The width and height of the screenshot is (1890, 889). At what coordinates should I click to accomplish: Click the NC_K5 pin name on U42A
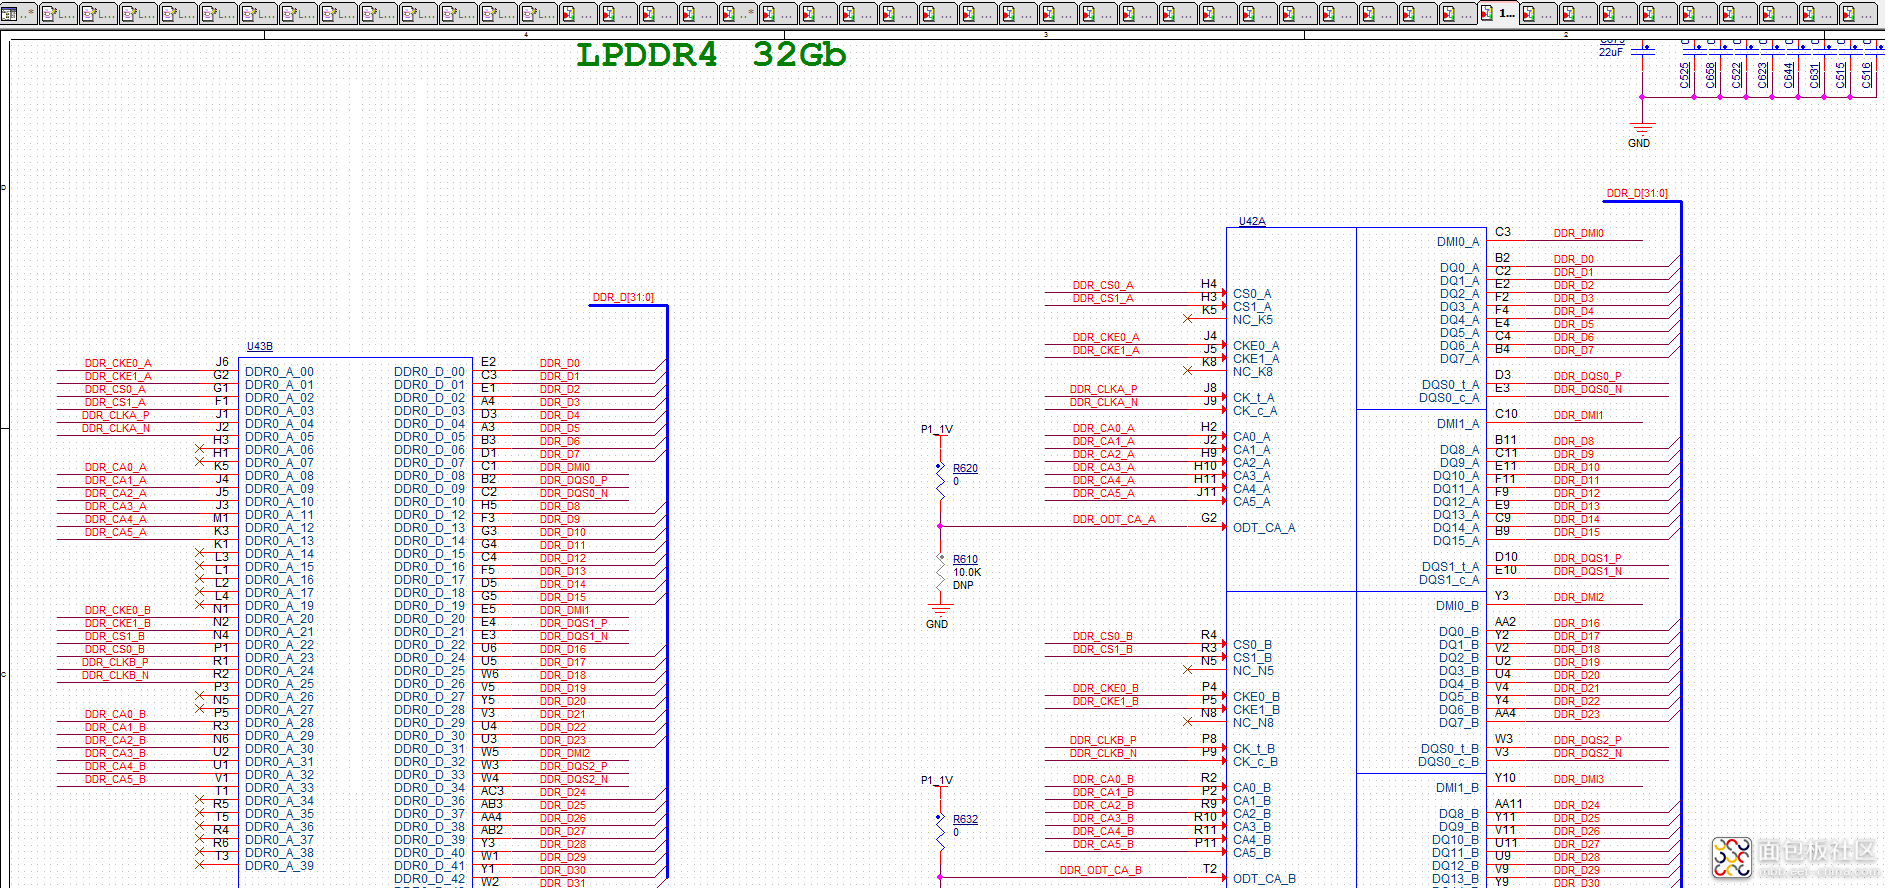point(1253,320)
